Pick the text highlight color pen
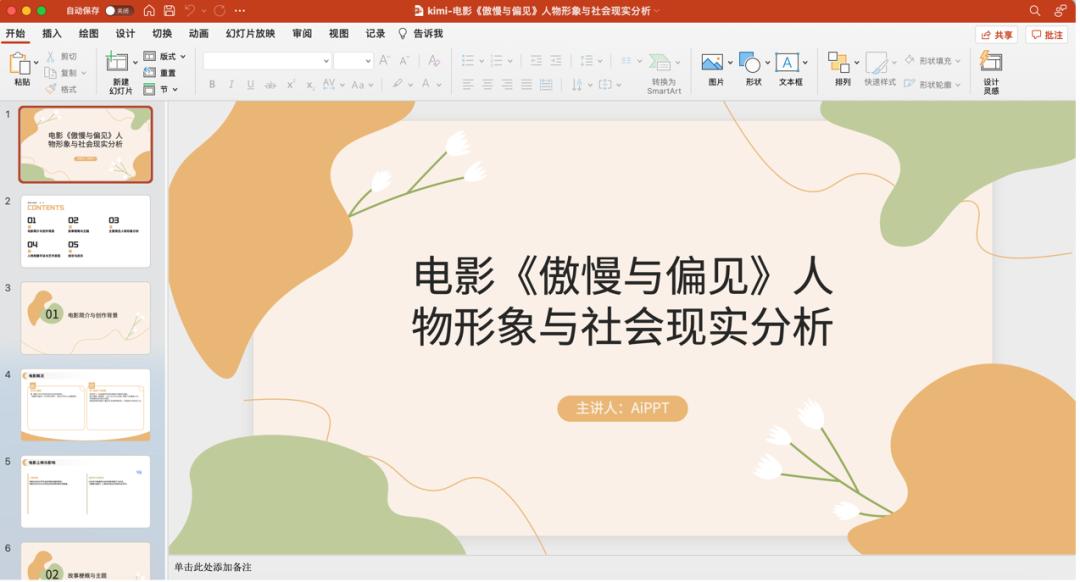 tap(397, 85)
